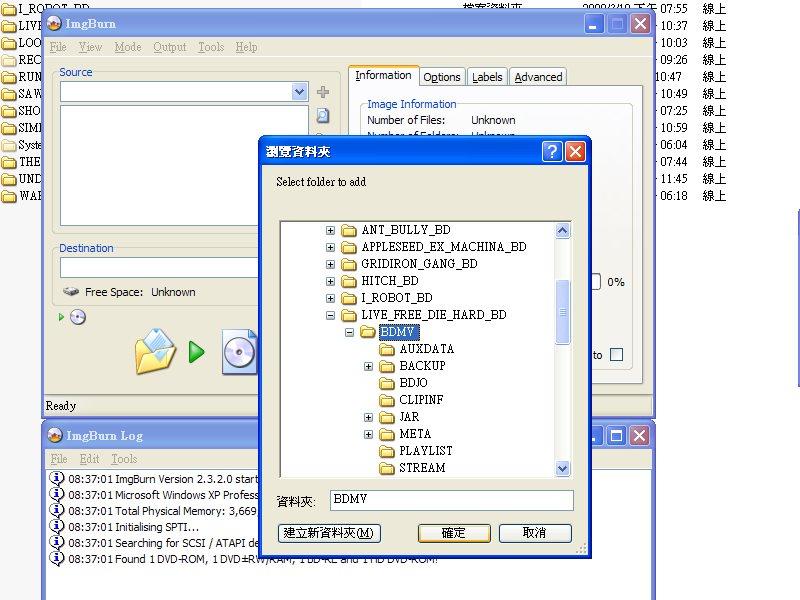Open the Output menu in ImgBurn
Screen dimensions: 800x600
(170, 47)
